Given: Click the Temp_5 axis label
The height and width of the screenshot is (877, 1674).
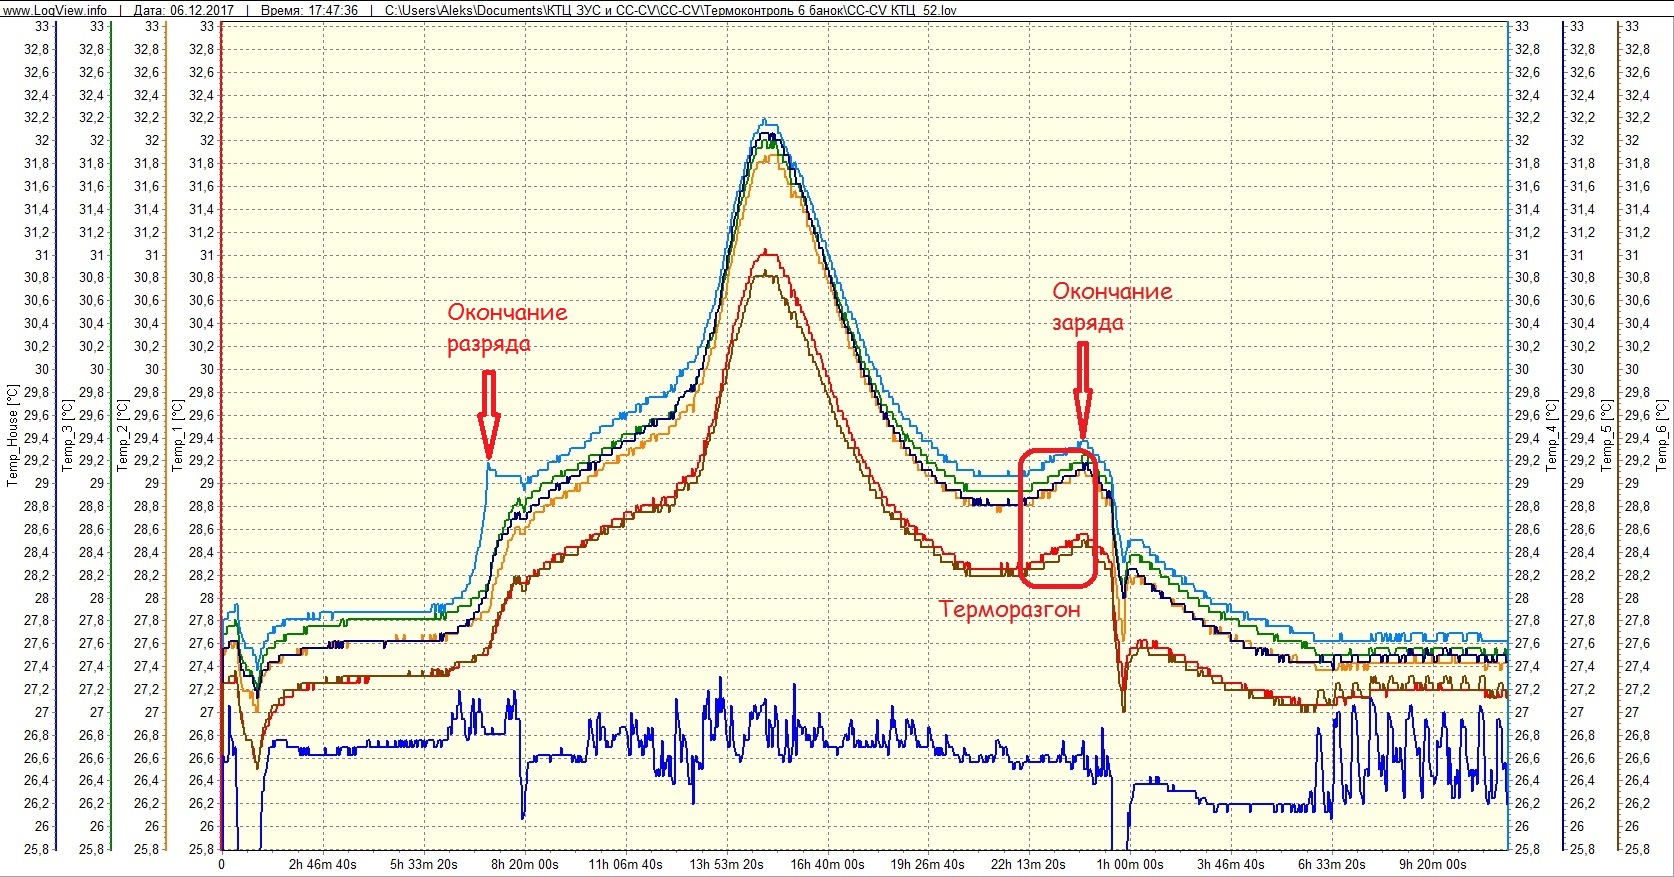Looking at the screenshot, I should 1606,435.
